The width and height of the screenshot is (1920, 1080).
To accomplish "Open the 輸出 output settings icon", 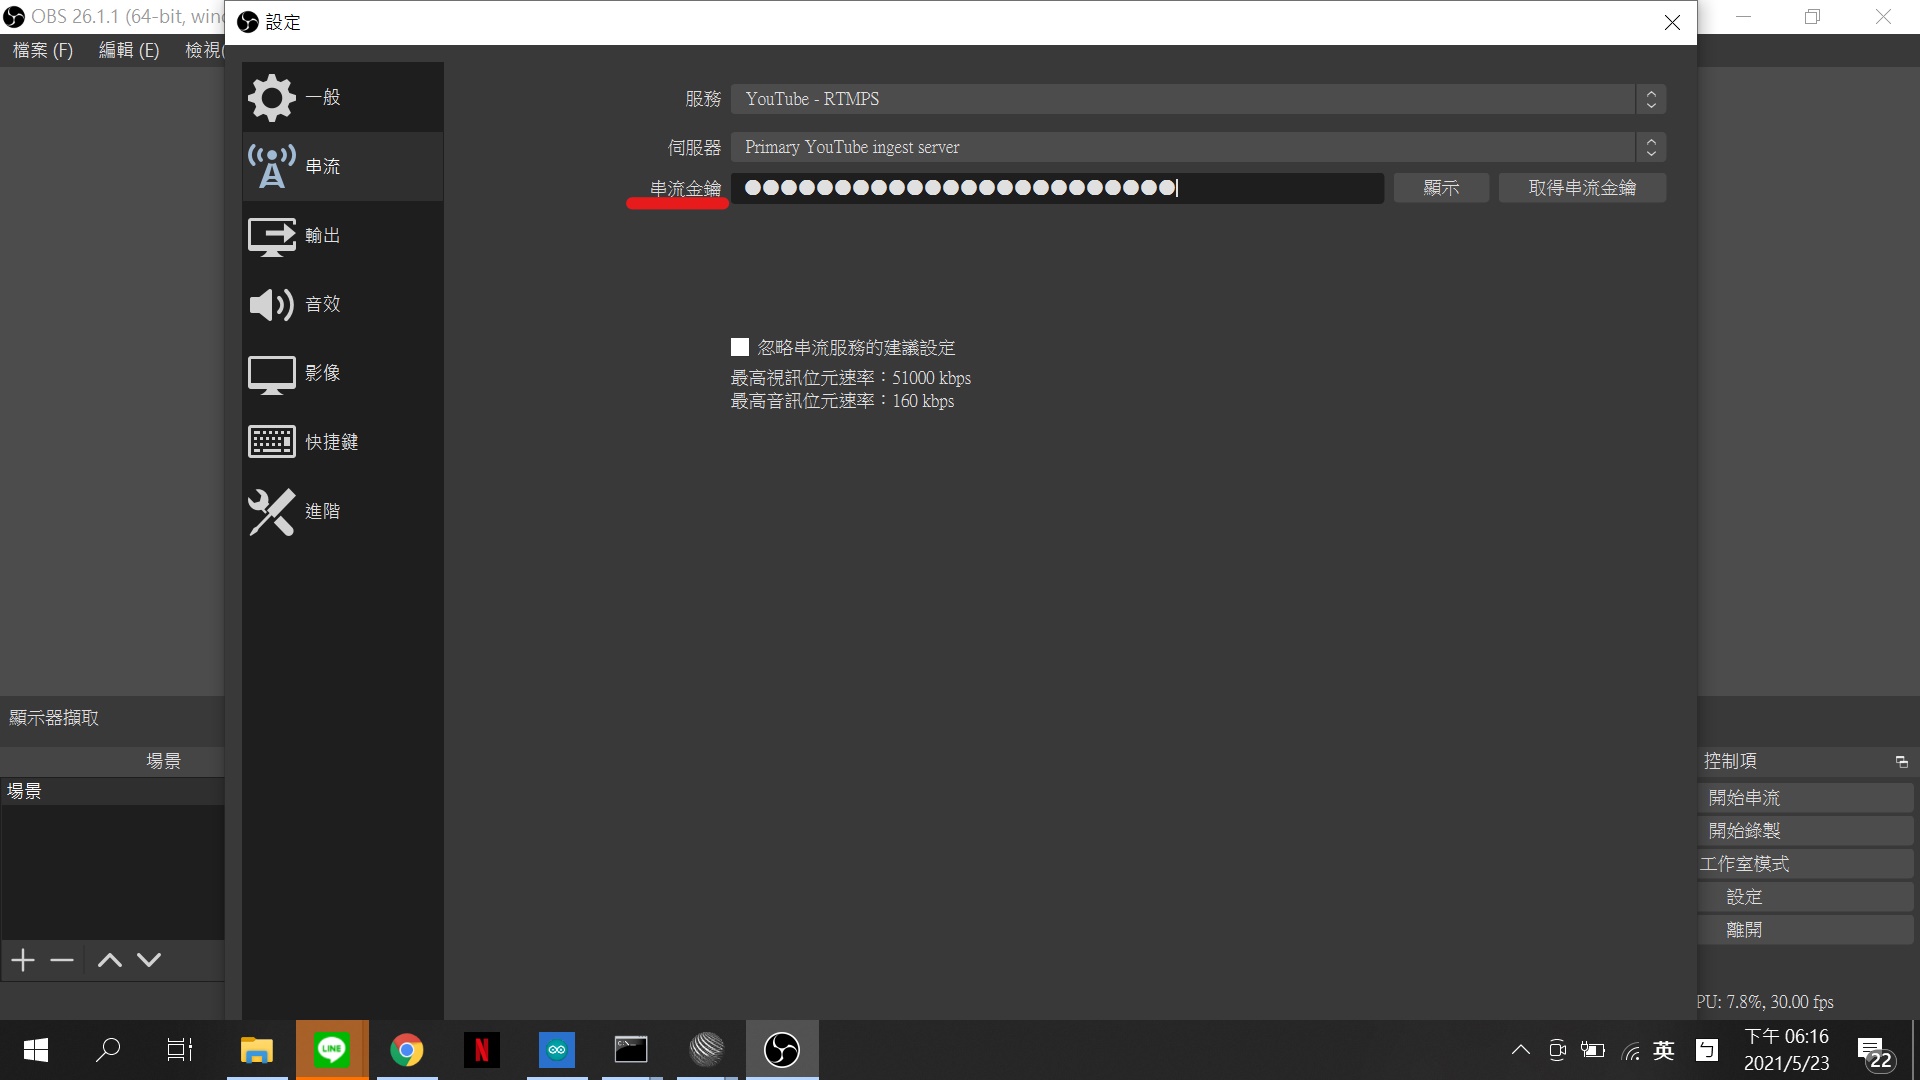I will coord(271,236).
